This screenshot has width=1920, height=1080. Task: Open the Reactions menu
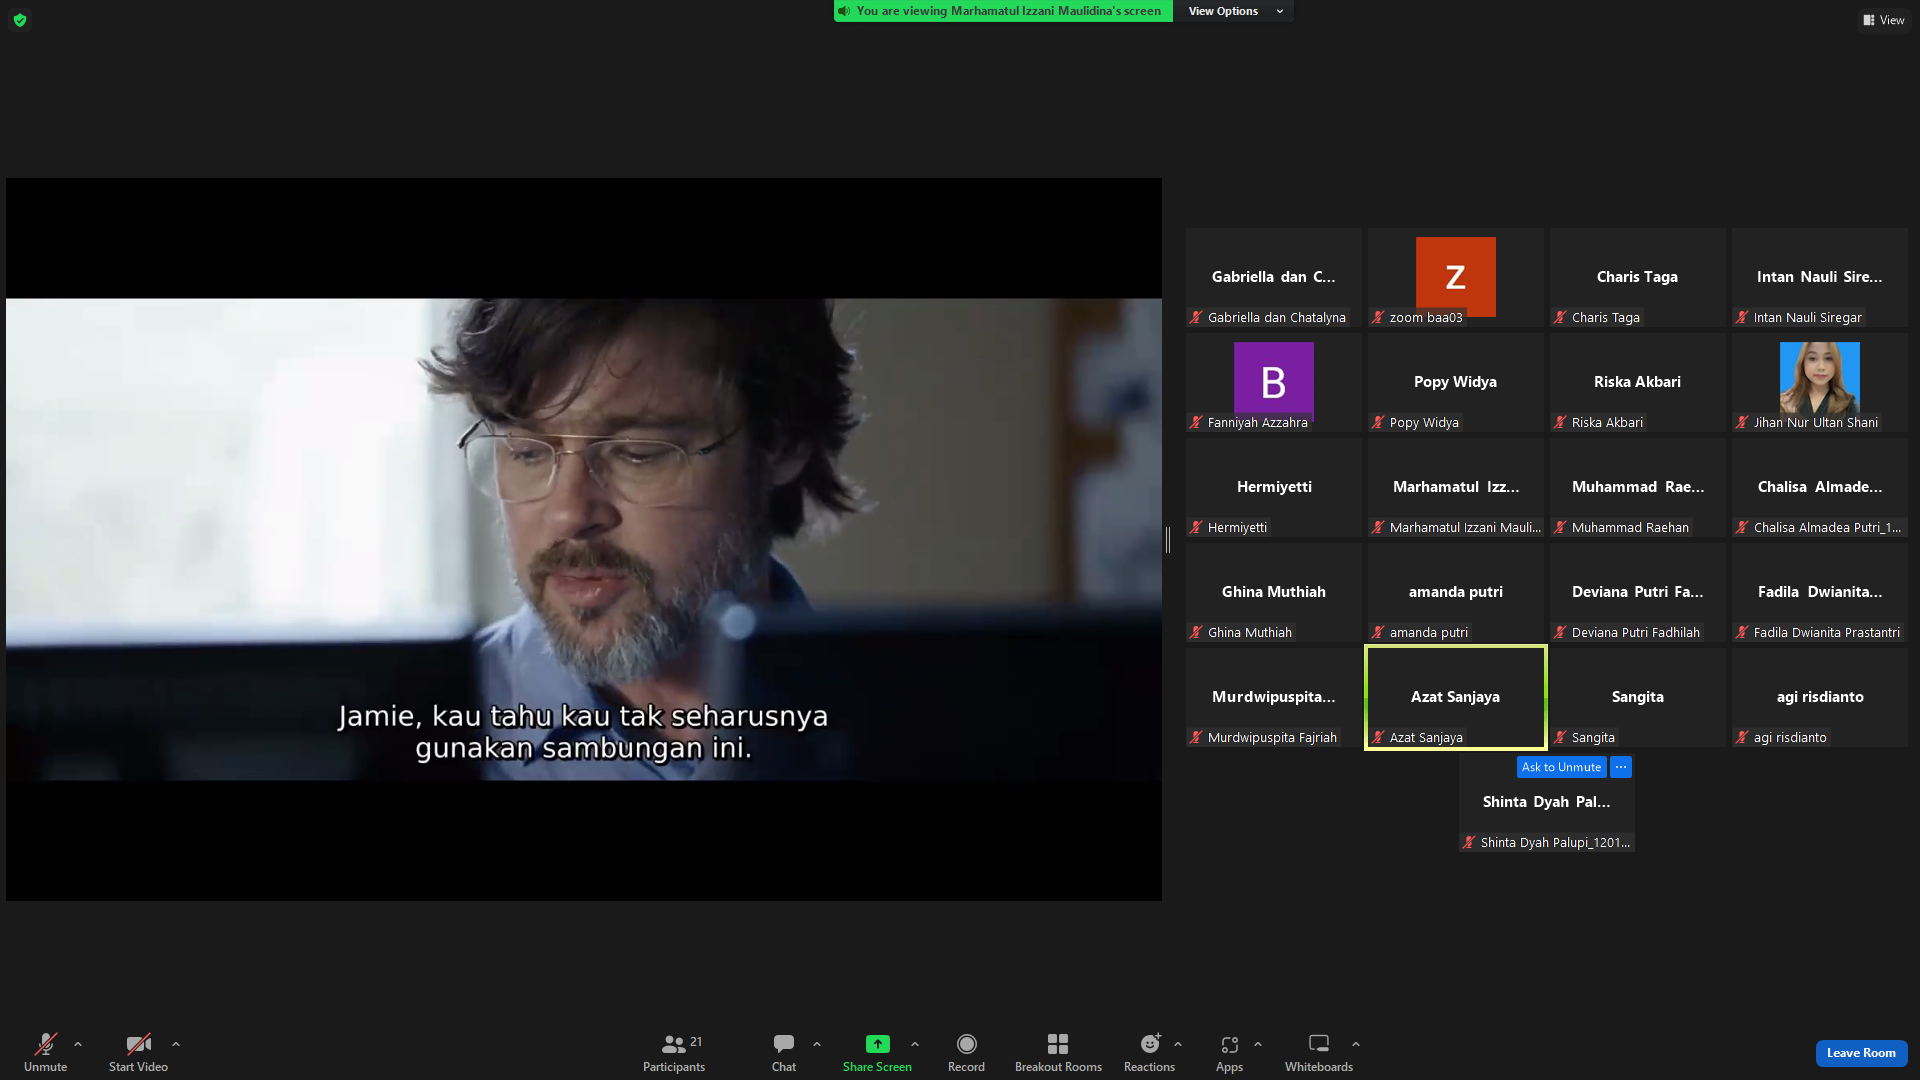coord(1150,1053)
